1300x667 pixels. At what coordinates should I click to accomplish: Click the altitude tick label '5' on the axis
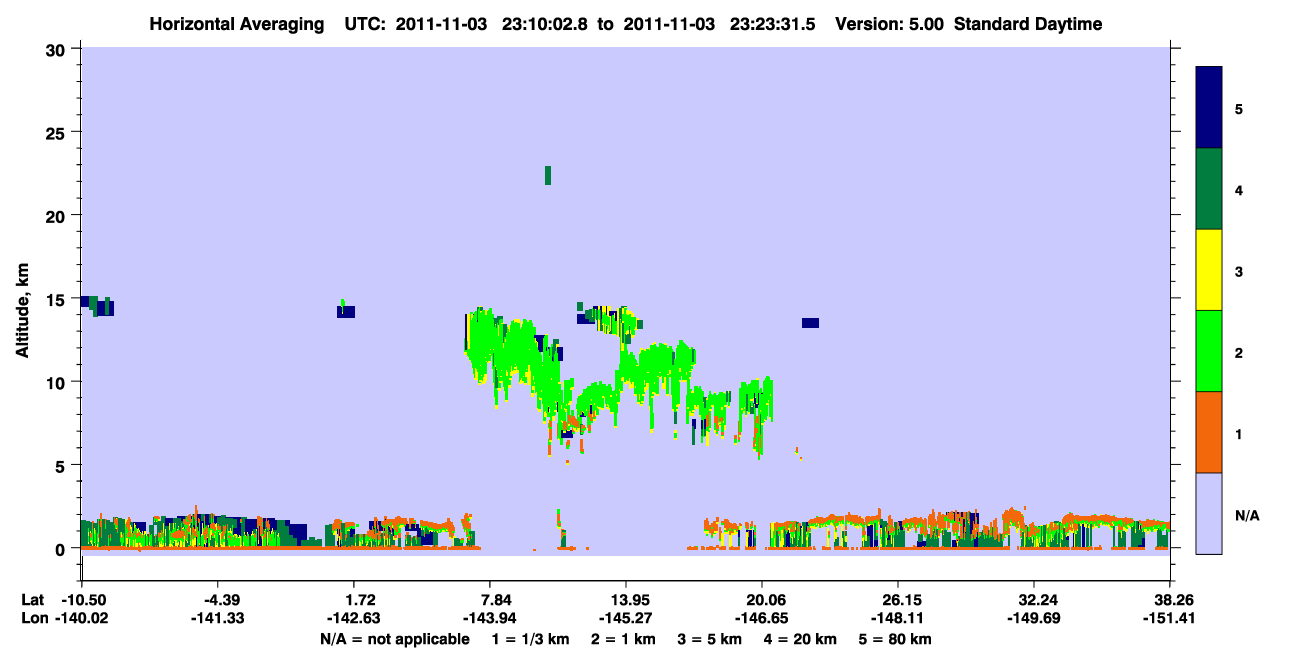(x=63, y=465)
